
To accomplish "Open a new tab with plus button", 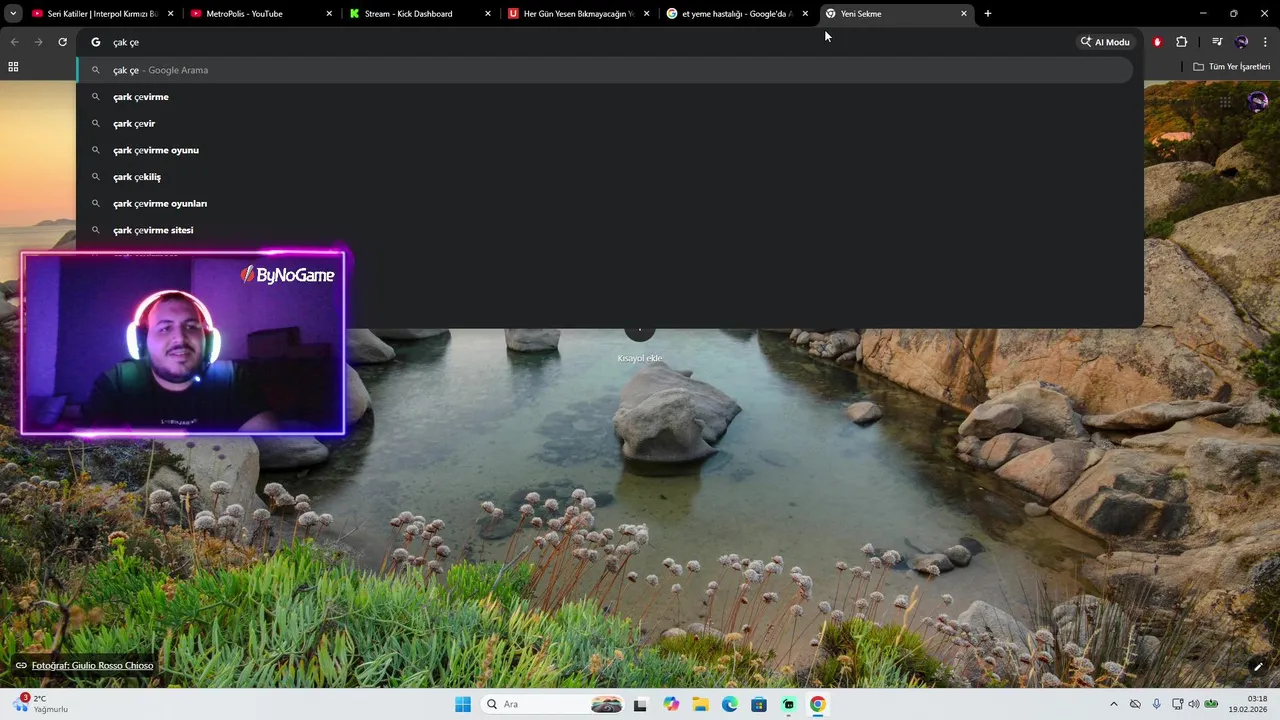I will (988, 14).
